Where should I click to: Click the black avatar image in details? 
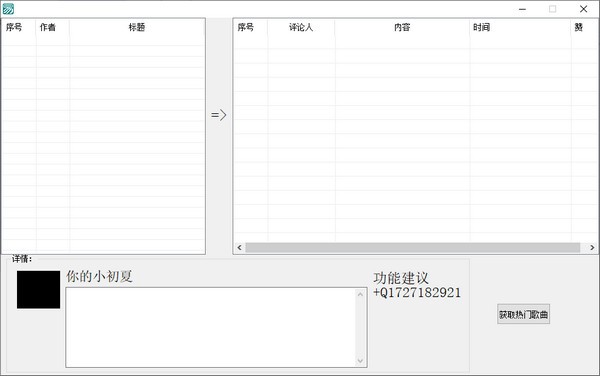[38, 290]
